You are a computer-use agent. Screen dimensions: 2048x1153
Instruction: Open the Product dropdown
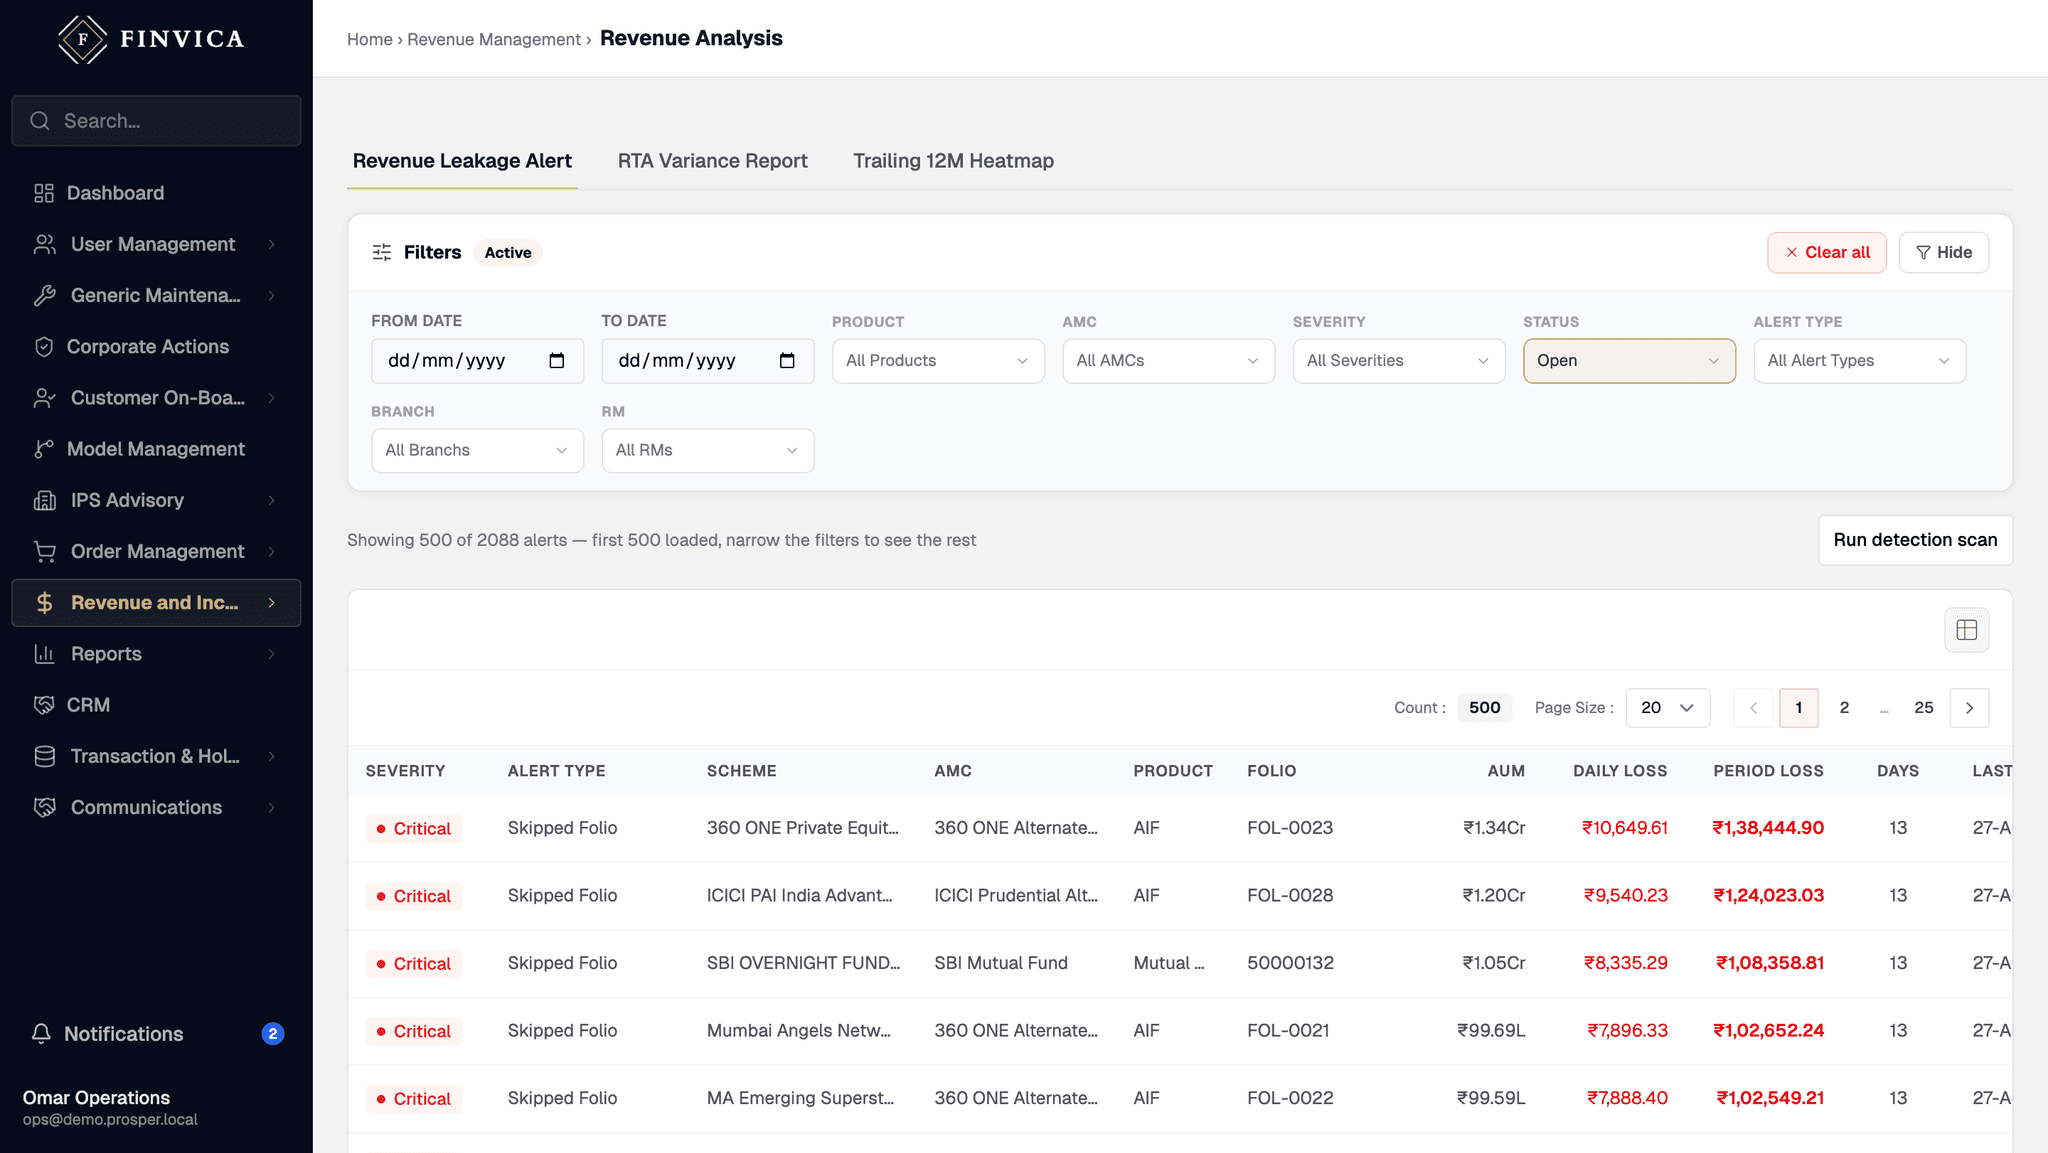pos(938,361)
